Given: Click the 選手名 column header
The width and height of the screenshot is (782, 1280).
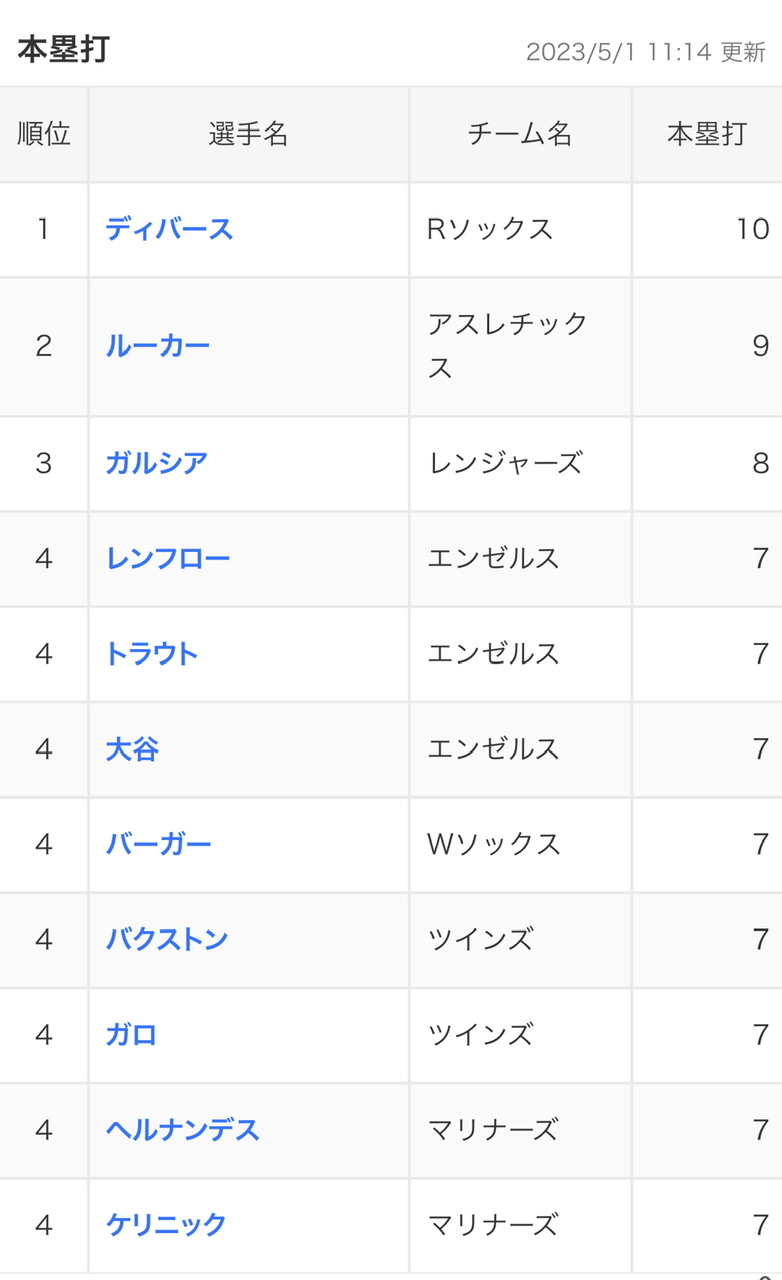Looking at the screenshot, I should point(248,134).
